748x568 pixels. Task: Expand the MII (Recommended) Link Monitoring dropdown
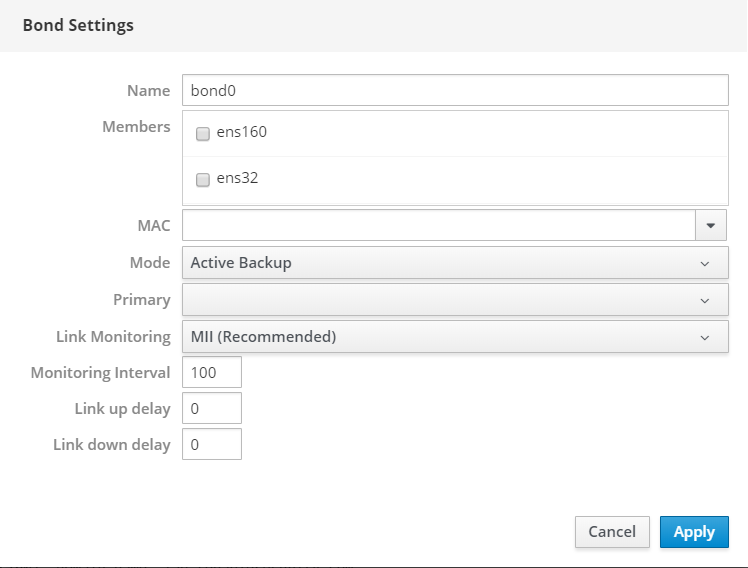tap(454, 337)
